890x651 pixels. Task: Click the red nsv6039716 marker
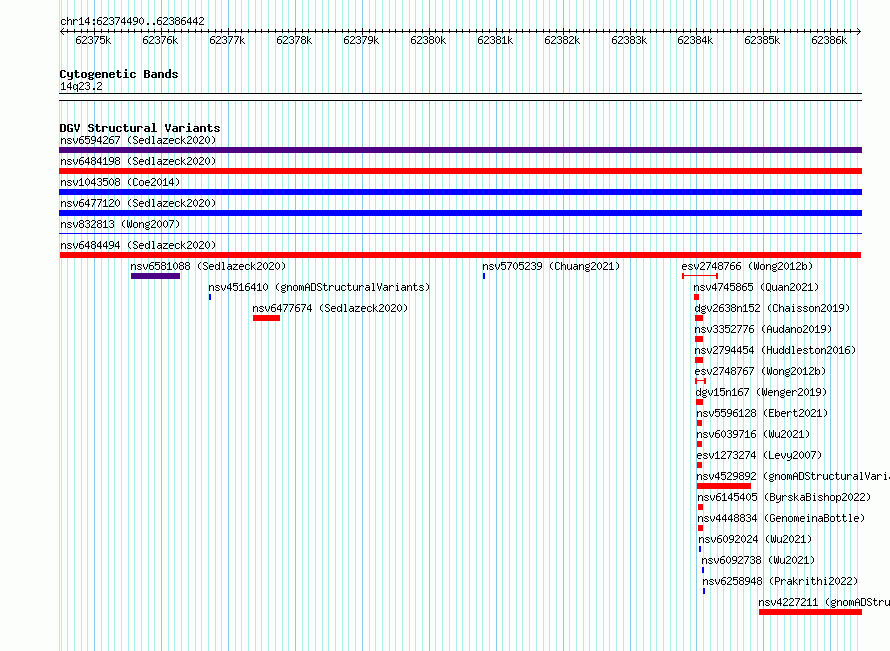699,444
